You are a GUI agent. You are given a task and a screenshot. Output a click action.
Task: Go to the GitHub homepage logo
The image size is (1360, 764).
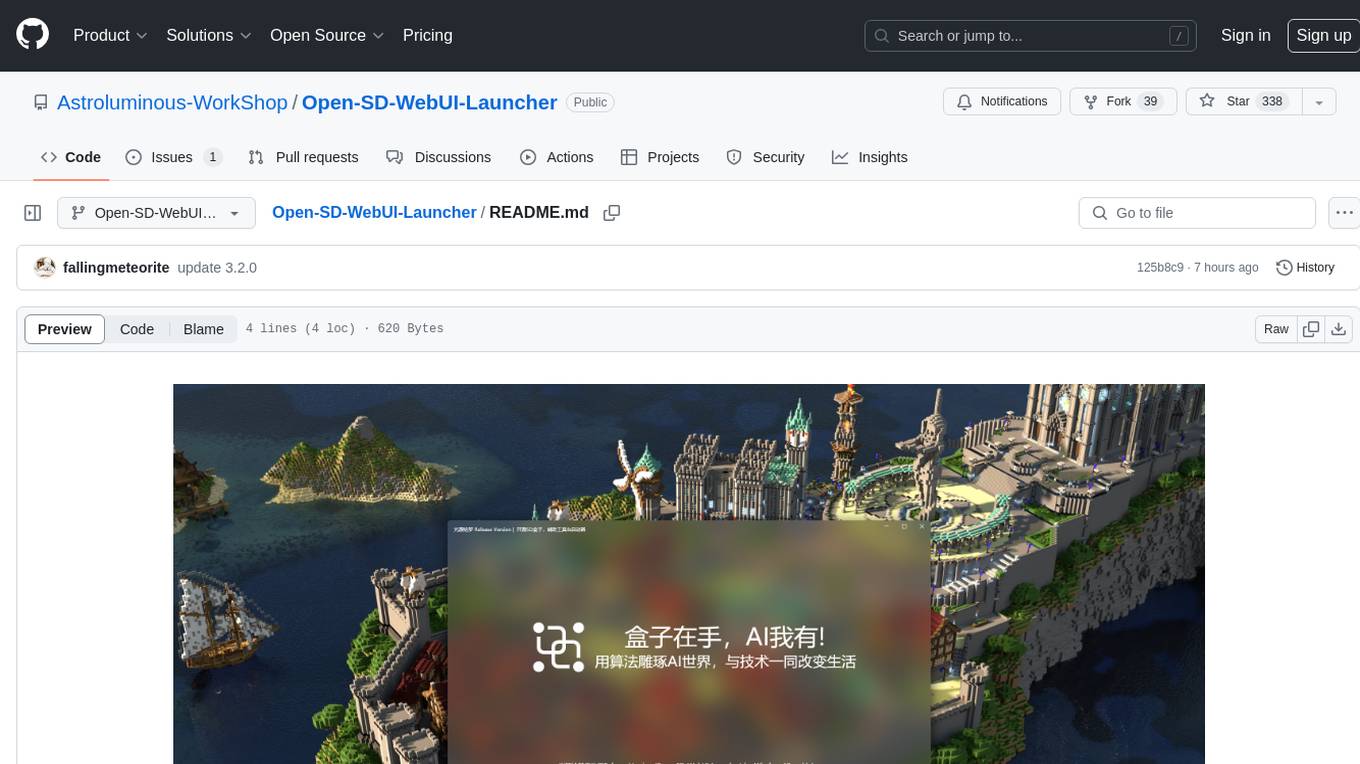pos(32,35)
